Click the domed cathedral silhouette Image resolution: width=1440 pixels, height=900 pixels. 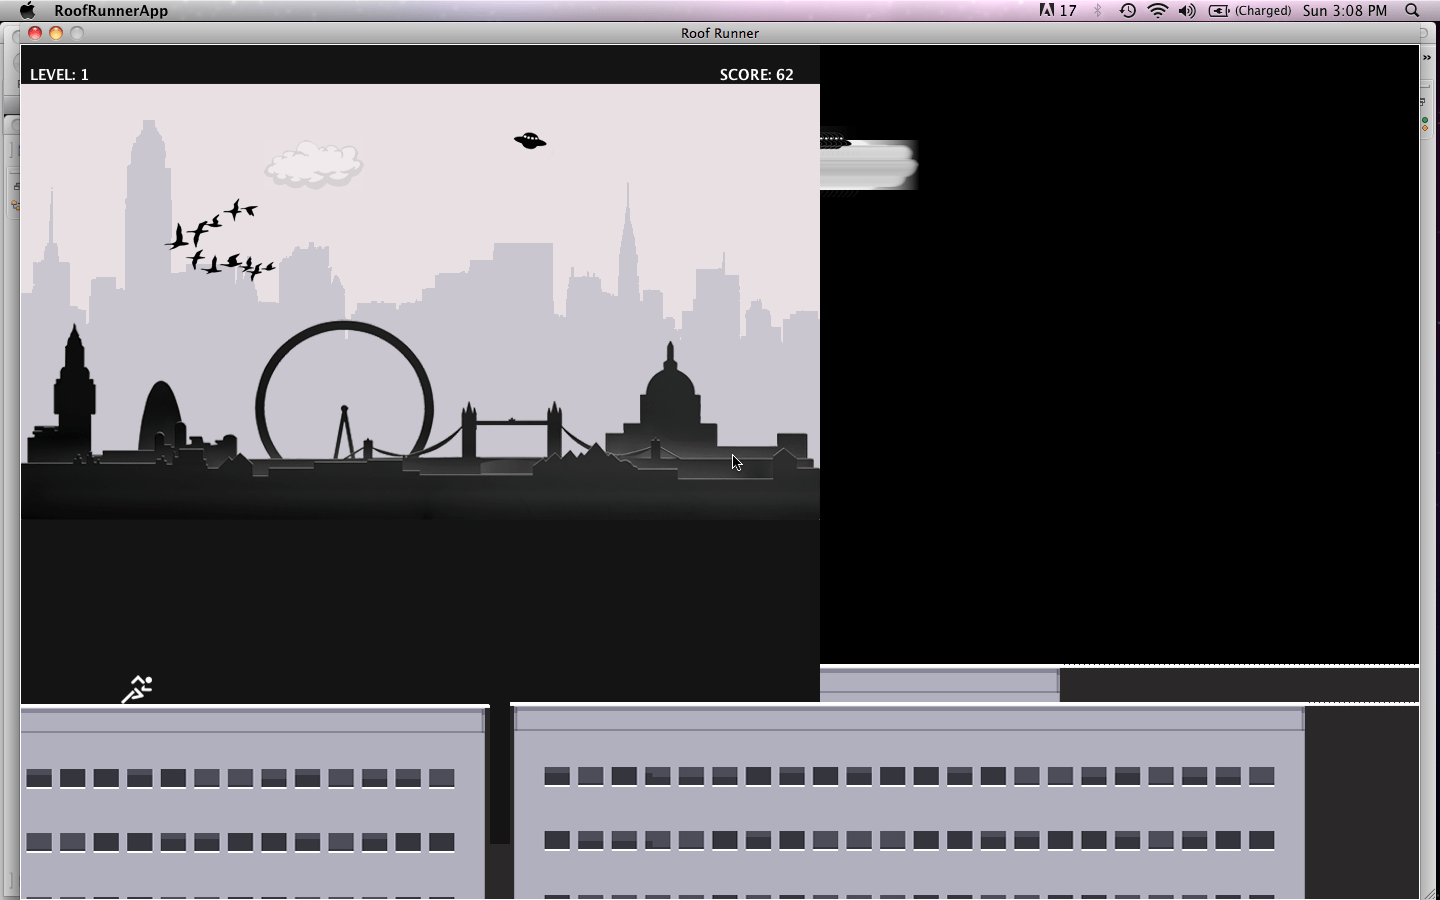click(x=670, y=400)
